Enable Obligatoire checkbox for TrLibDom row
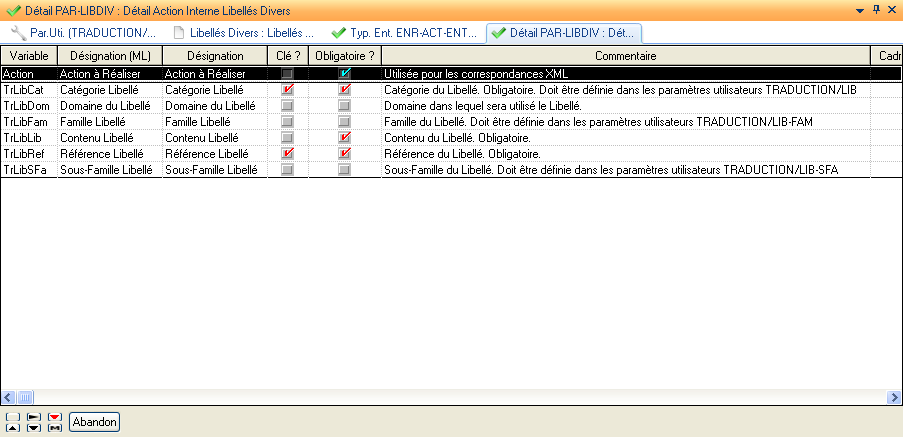 tap(345, 106)
